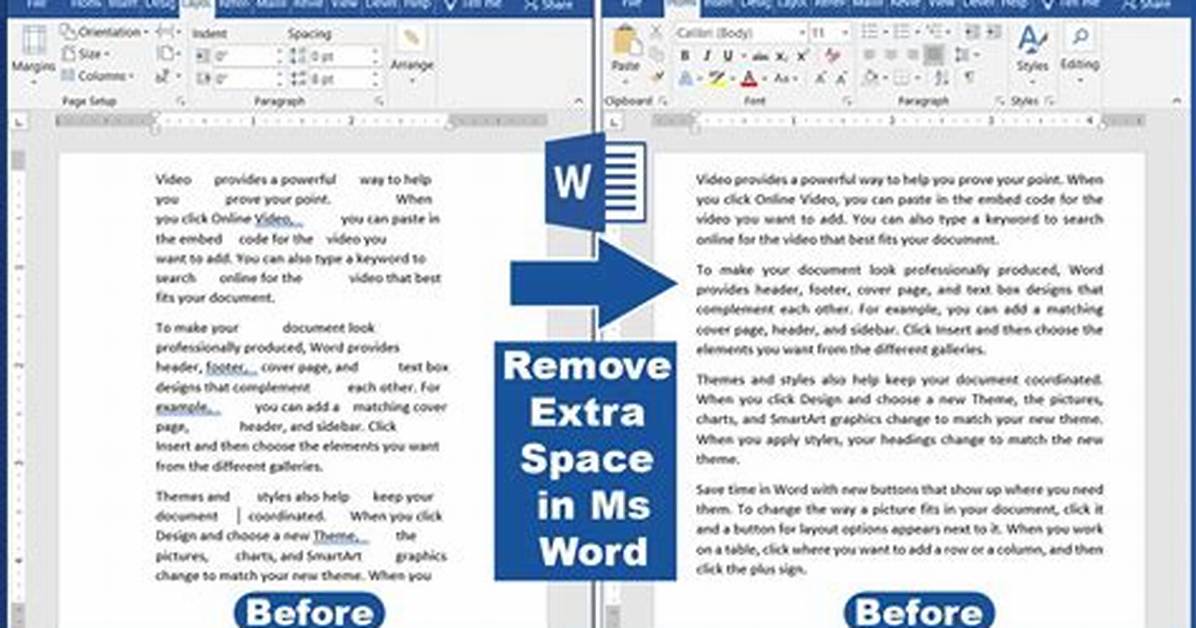The image size is (1196, 628).
Task: Click the Multilevel List icon
Action: click(x=936, y=32)
